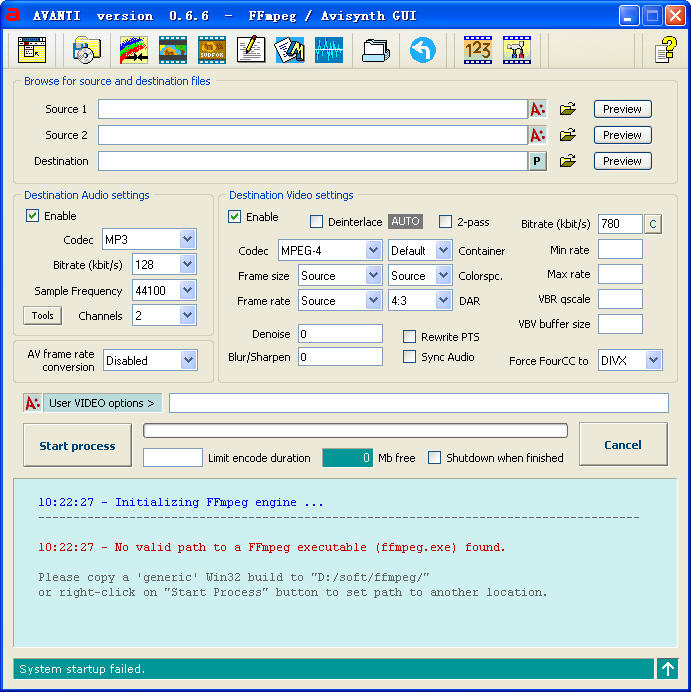Click the VBV buffer size field

620,324
